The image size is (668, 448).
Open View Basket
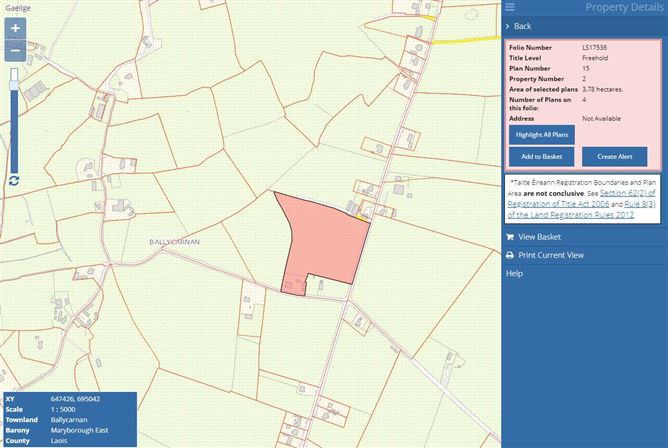click(x=539, y=237)
